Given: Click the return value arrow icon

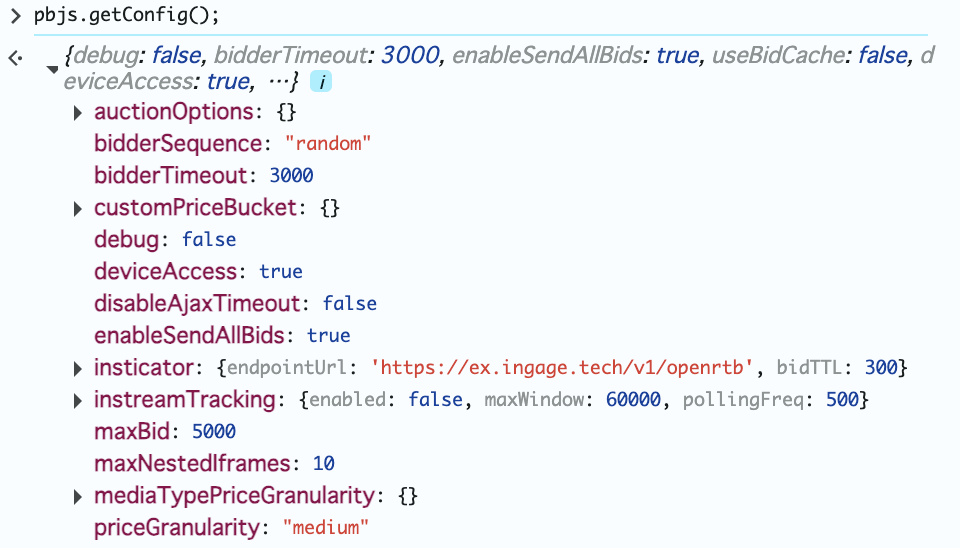Looking at the screenshot, I should [x=15, y=58].
